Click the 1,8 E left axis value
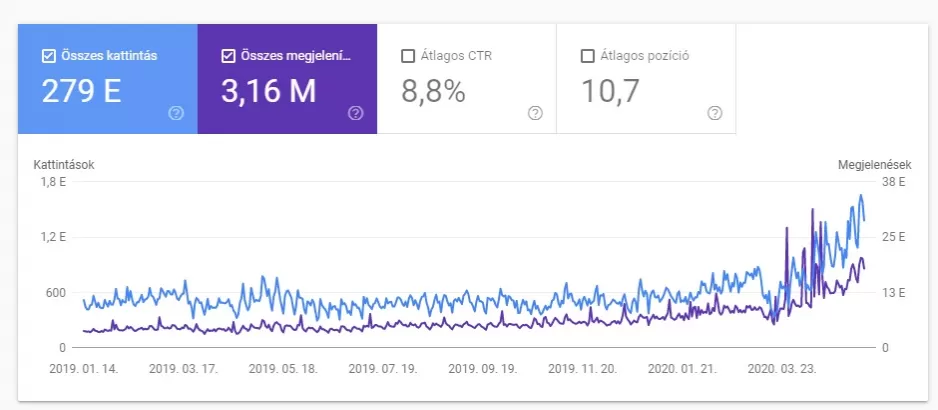938x410 pixels. point(54,182)
